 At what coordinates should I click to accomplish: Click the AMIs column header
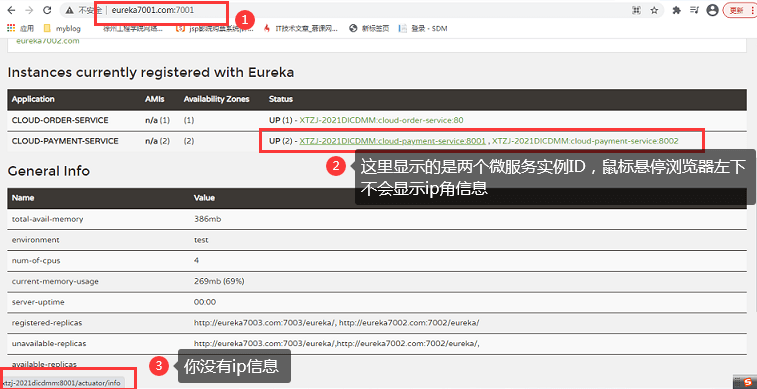[x=154, y=99]
